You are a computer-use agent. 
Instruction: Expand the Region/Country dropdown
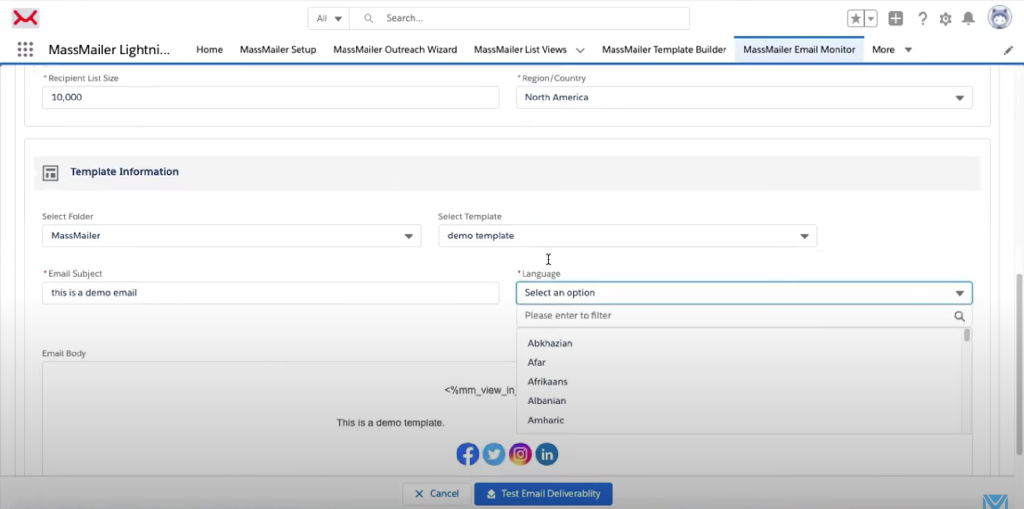744,97
